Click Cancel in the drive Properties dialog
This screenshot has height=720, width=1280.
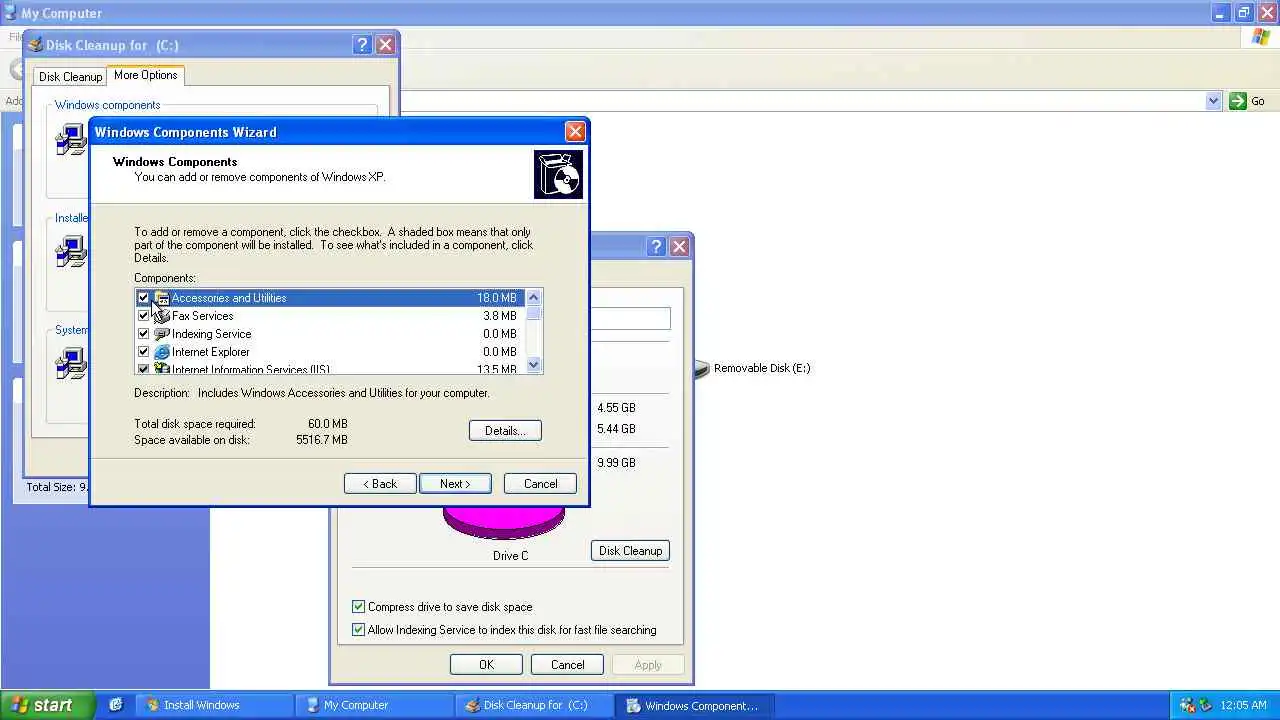click(x=567, y=665)
